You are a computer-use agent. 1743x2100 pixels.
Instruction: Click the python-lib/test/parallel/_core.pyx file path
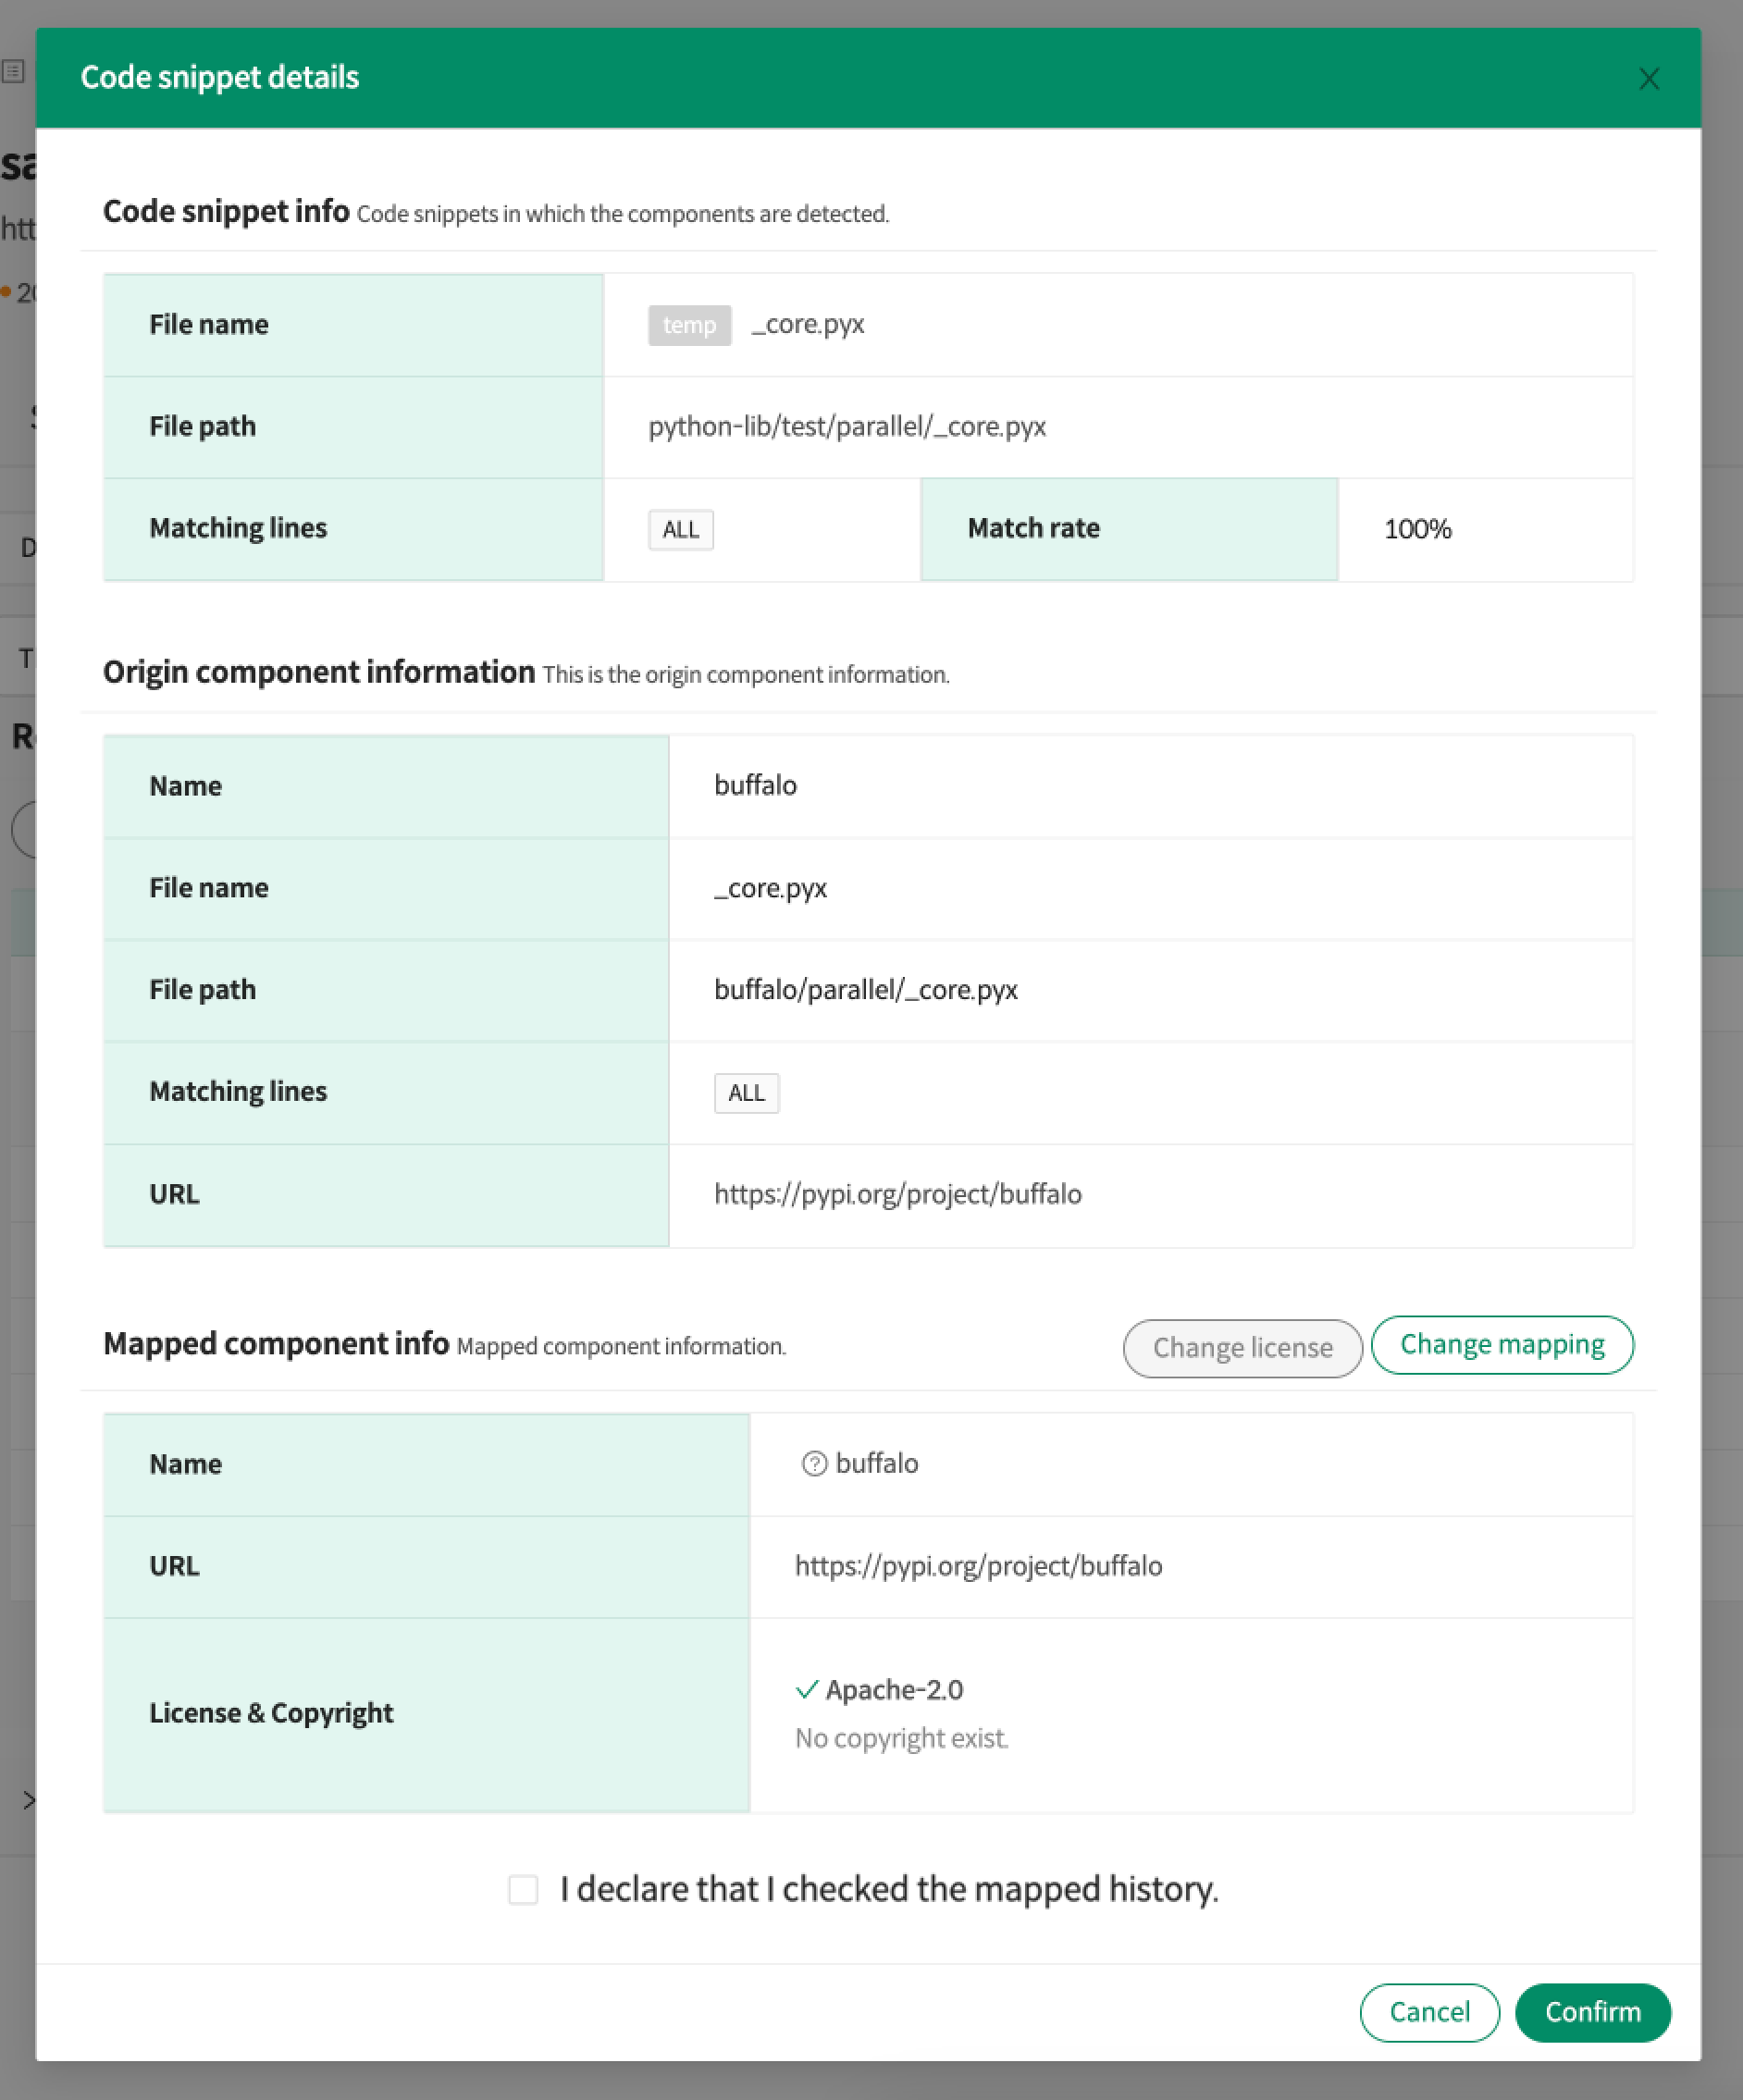(846, 427)
